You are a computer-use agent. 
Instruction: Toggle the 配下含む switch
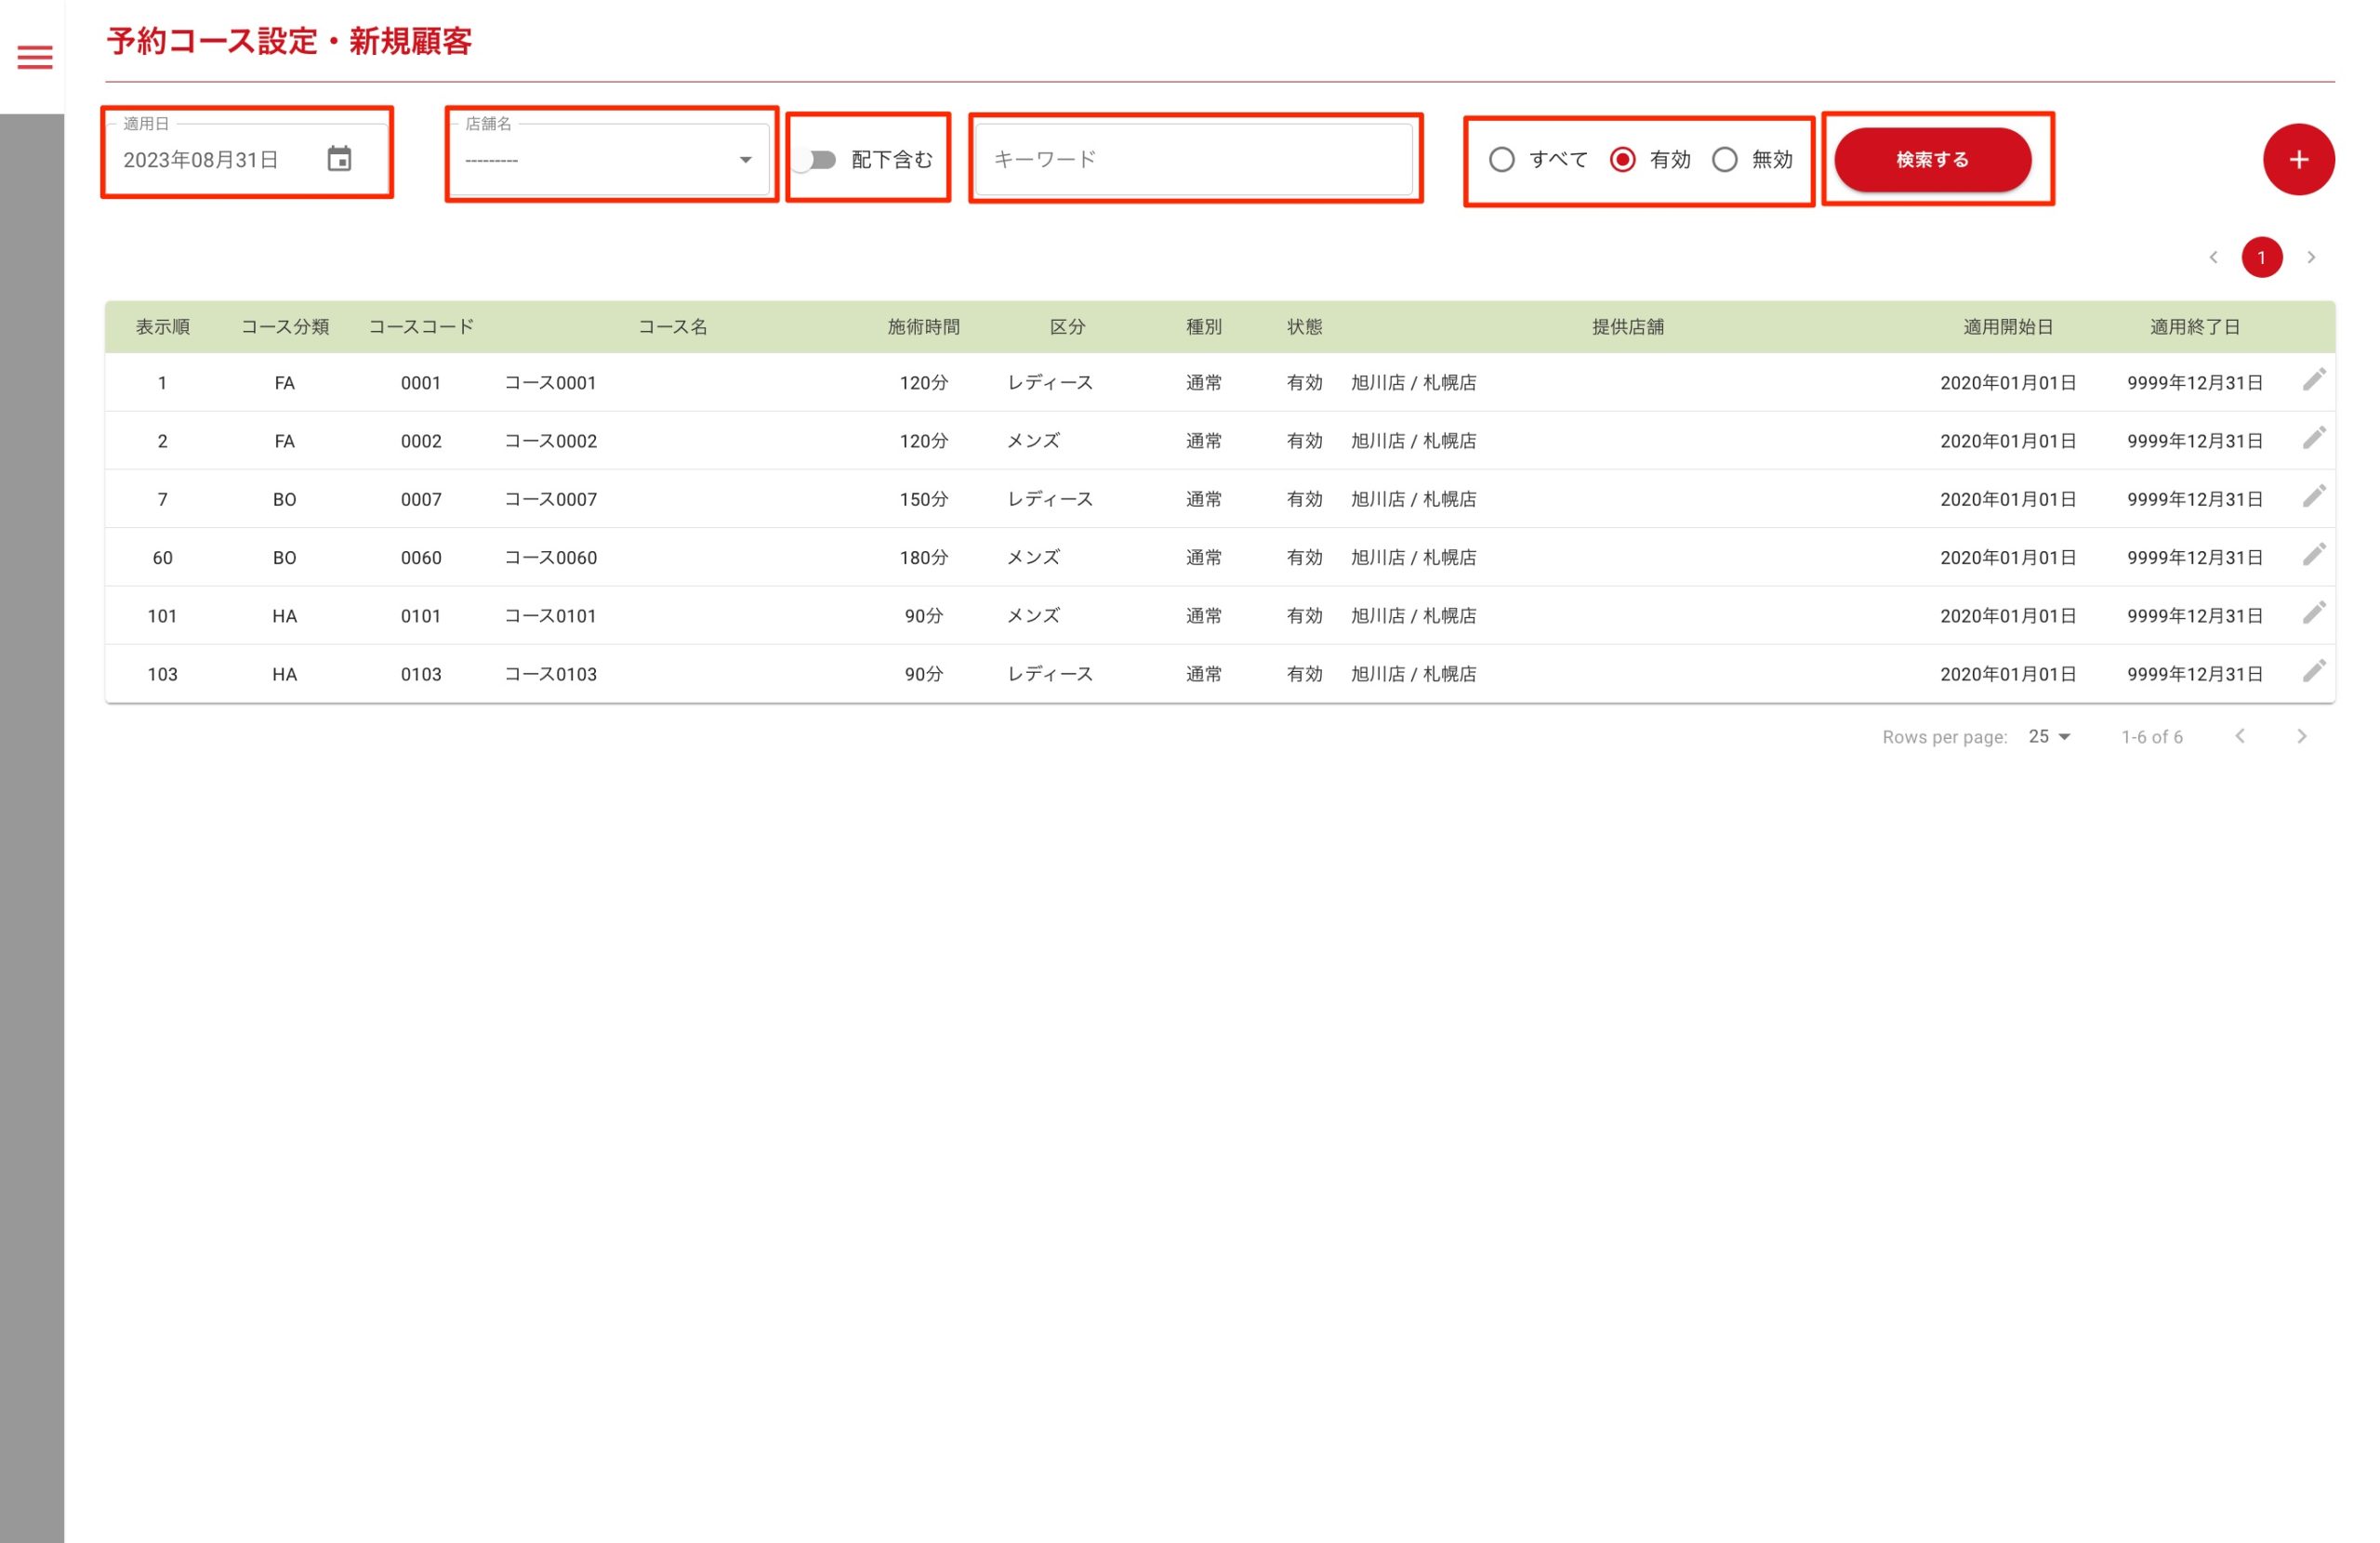(816, 160)
